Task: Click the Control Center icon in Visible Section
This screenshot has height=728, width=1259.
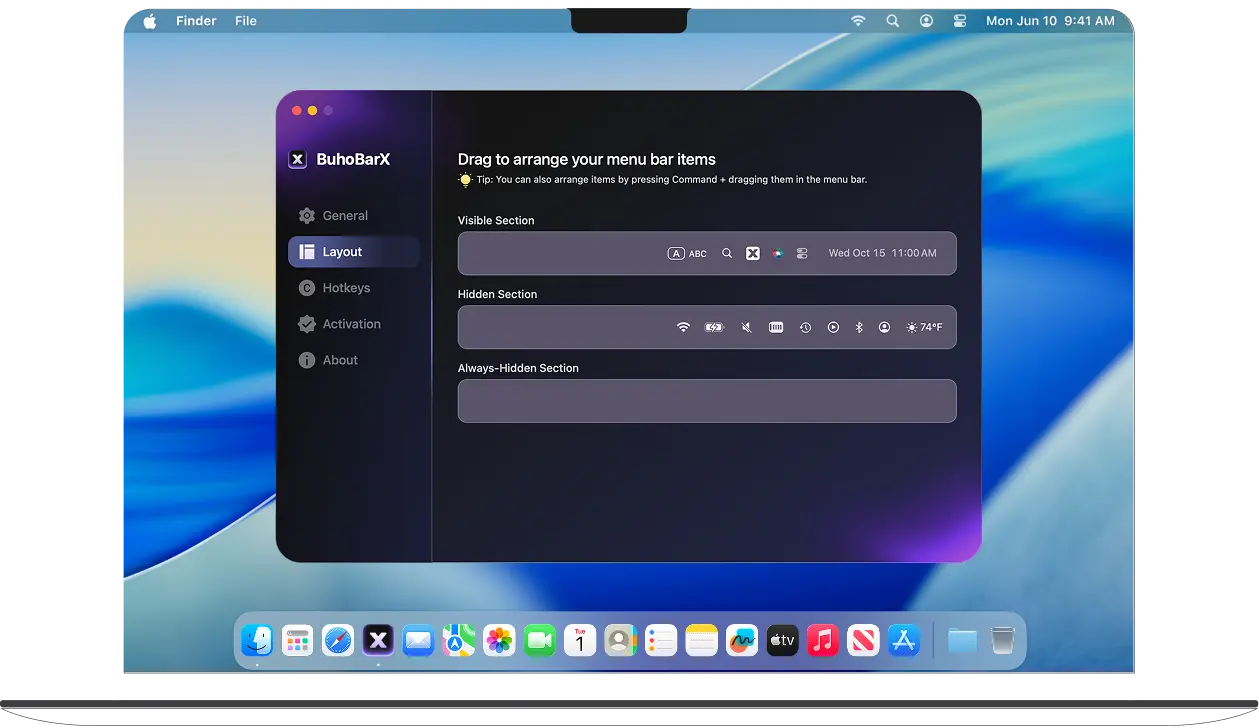Action: [802, 254]
